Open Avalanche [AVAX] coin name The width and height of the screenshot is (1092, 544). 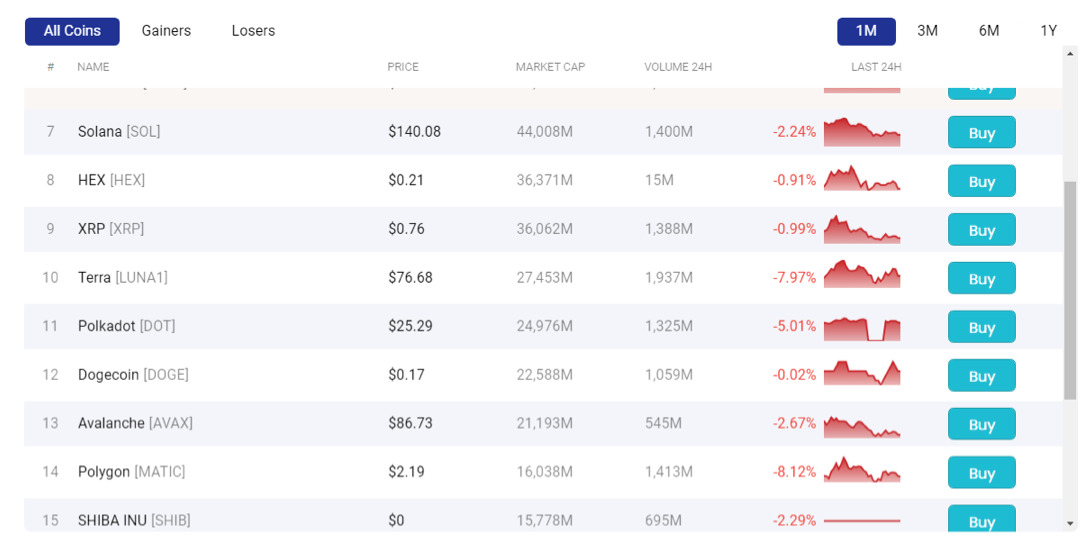(x=135, y=423)
